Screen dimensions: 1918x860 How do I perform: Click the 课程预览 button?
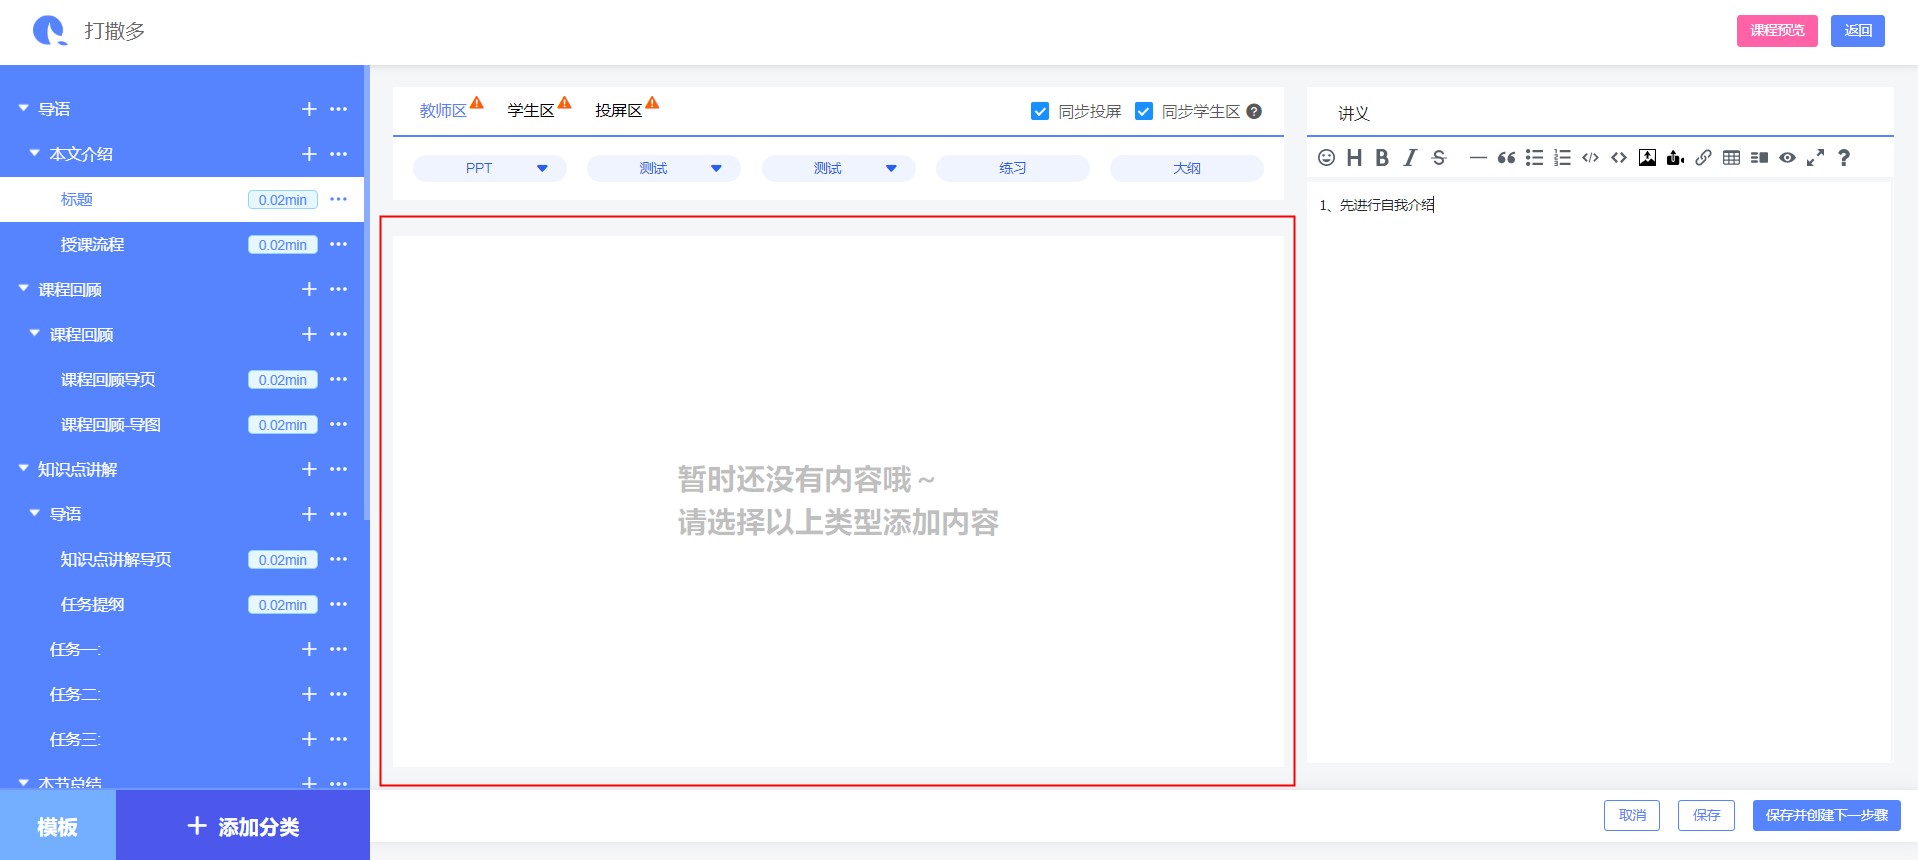click(x=1777, y=31)
